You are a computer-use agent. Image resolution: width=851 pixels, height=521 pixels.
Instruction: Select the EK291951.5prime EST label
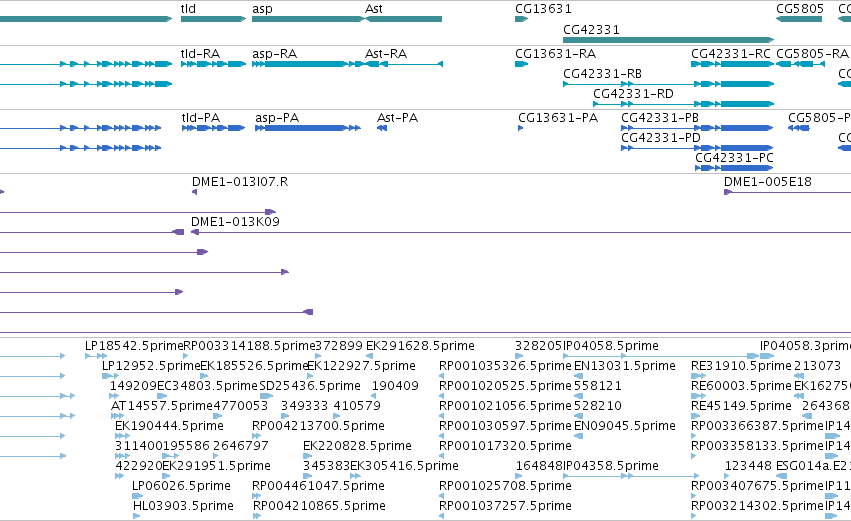coord(216,466)
